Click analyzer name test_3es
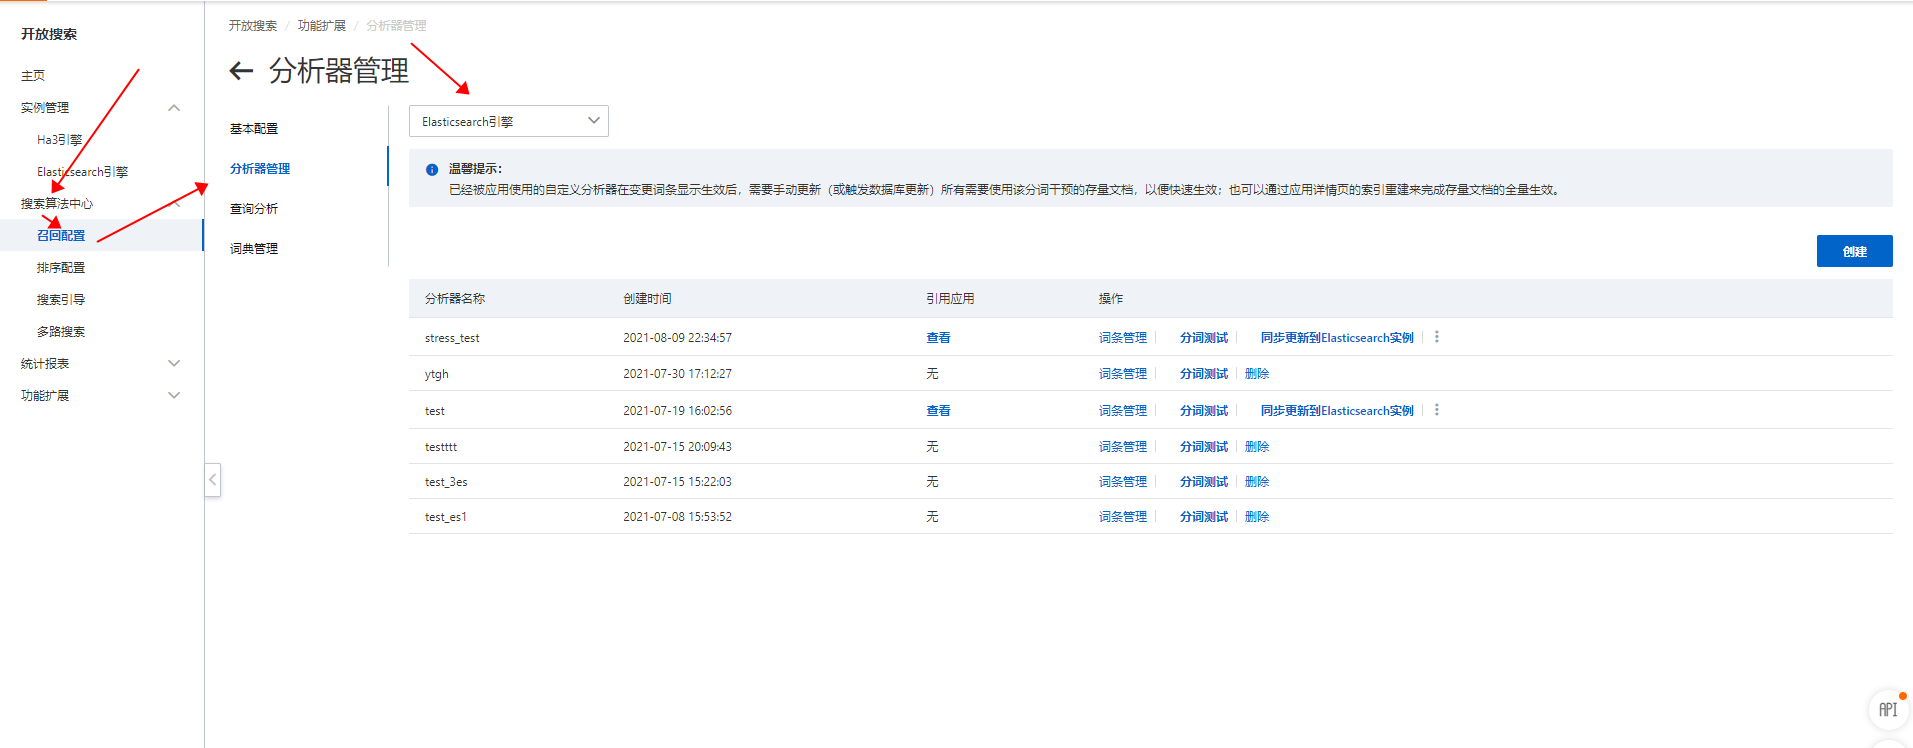This screenshot has height=748, width=1913. tap(446, 482)
